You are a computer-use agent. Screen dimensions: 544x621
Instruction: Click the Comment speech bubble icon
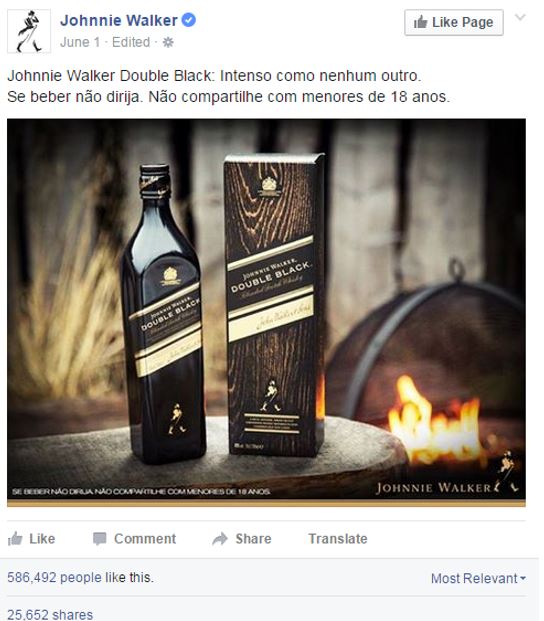click(99, 539)
